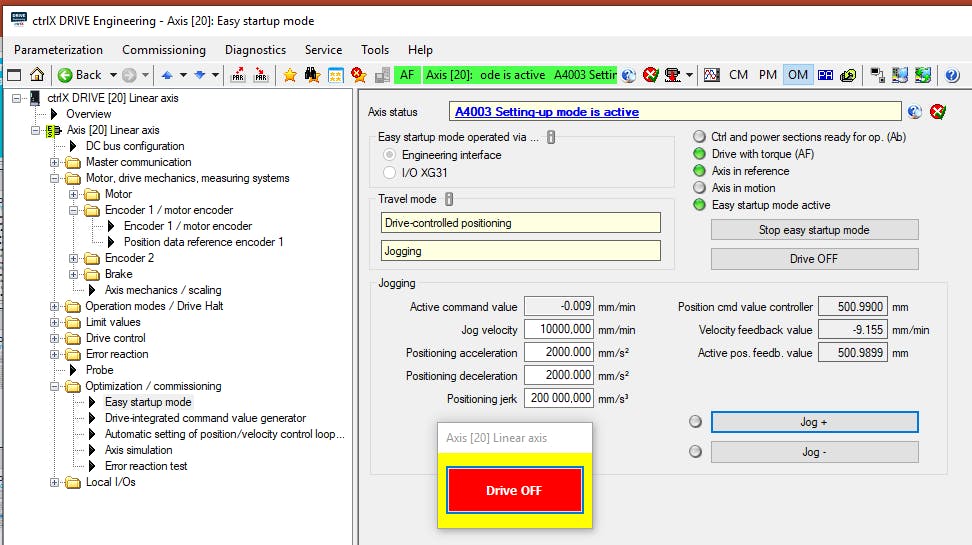This screenshot has height=545, width=972.
Task: Select Position data reference encoder 1
Action: tap(203, 242)
